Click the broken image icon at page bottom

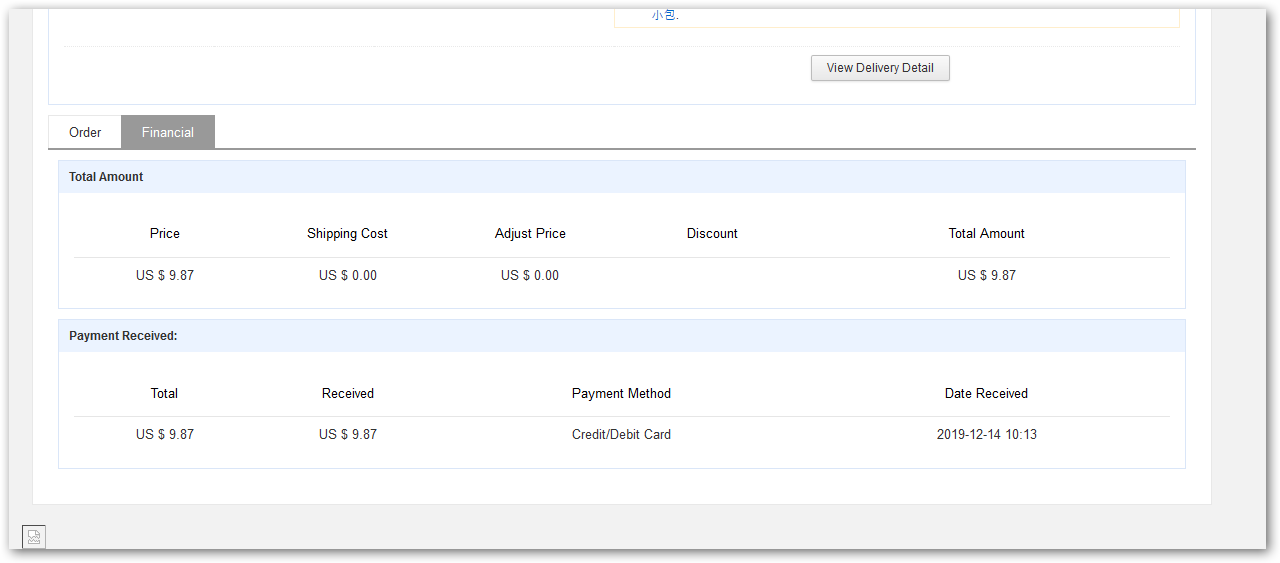34,537
